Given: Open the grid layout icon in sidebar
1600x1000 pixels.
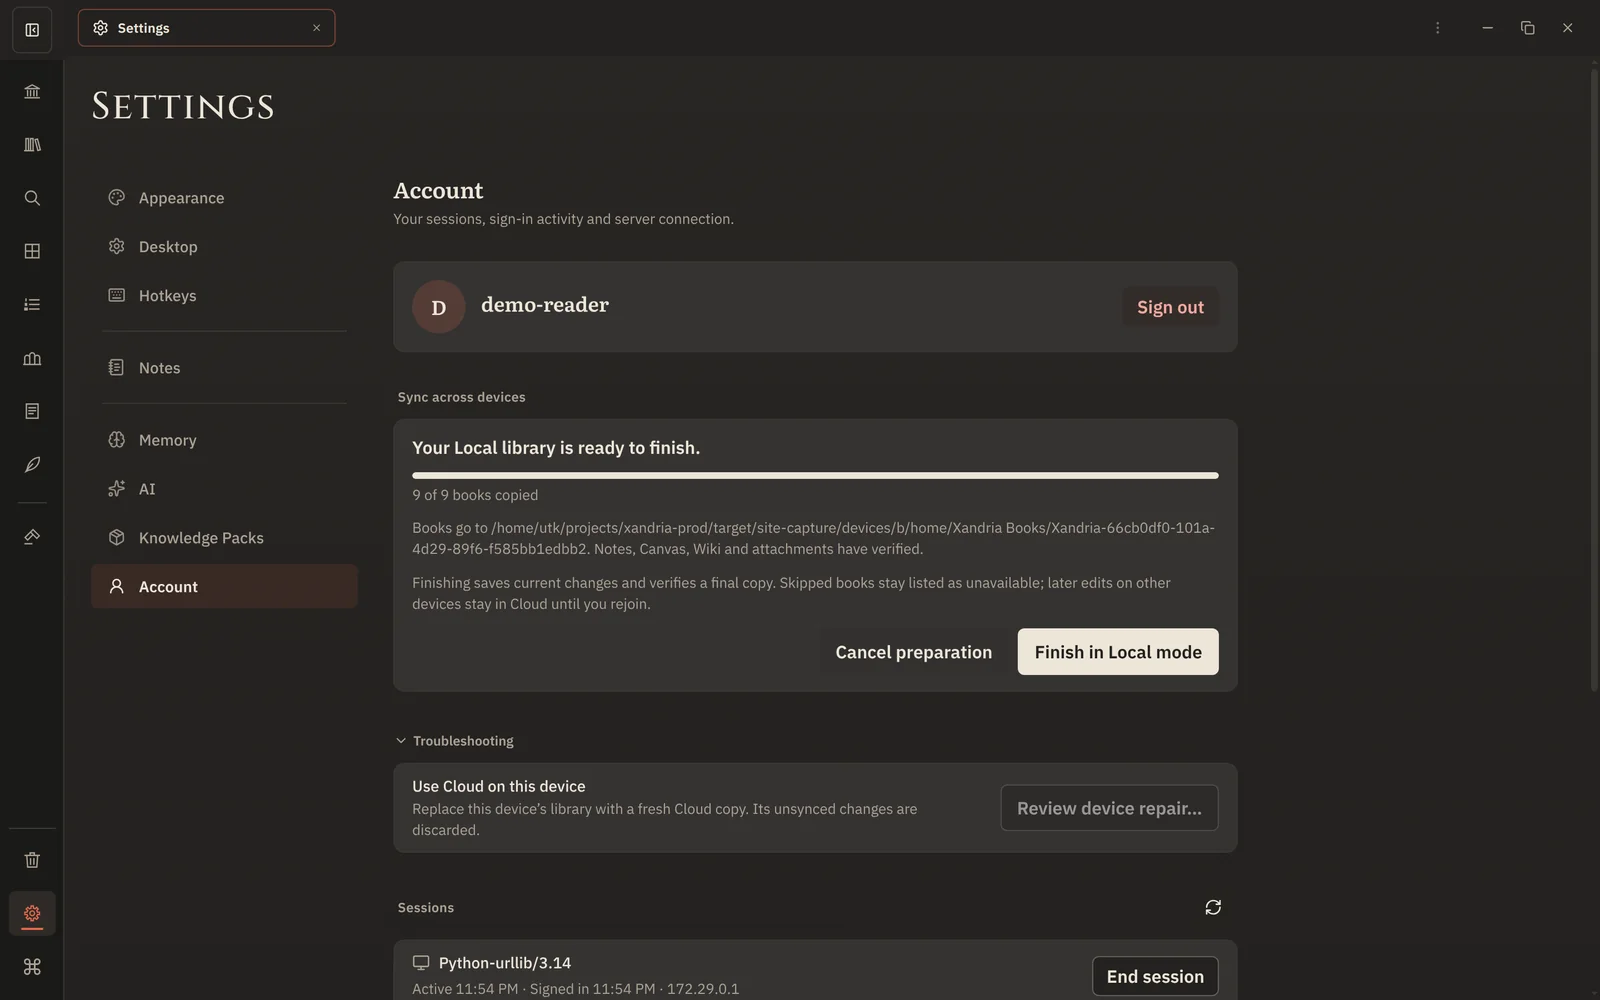Looking at the screenshot, I should click(x=32, y=251).
